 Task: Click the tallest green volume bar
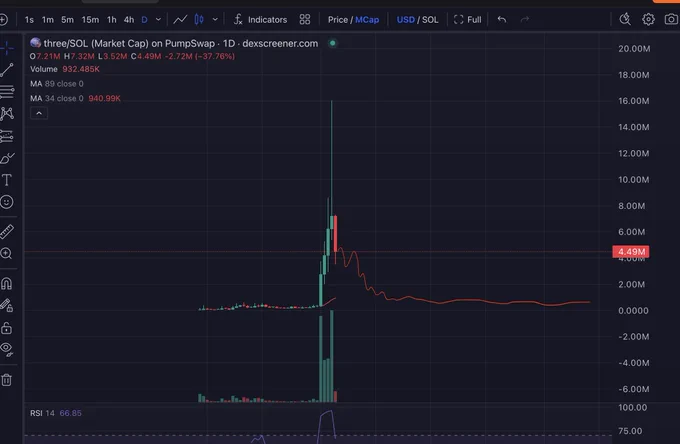pyautogui.click(x=332, y=356)
